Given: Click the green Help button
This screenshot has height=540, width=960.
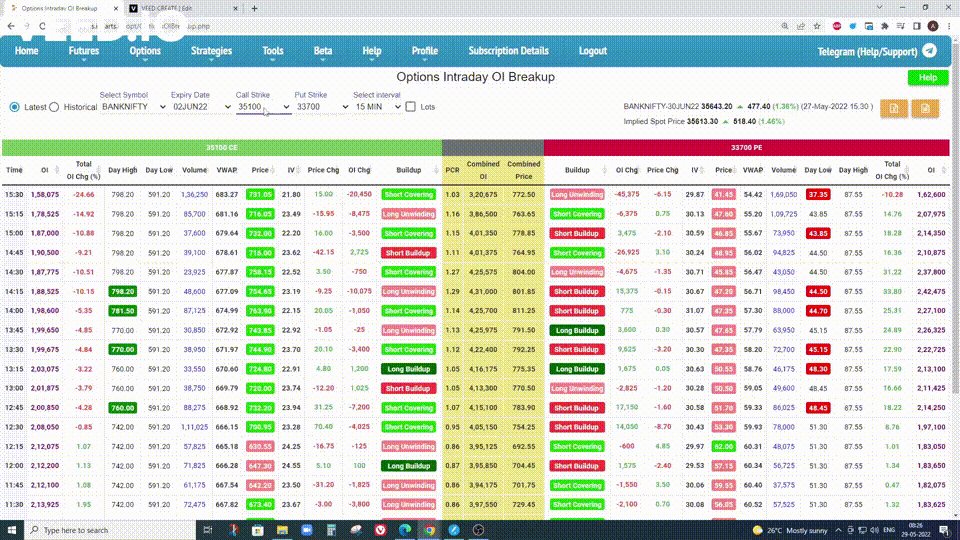Looking at the screenshot, I should point(928,78).
